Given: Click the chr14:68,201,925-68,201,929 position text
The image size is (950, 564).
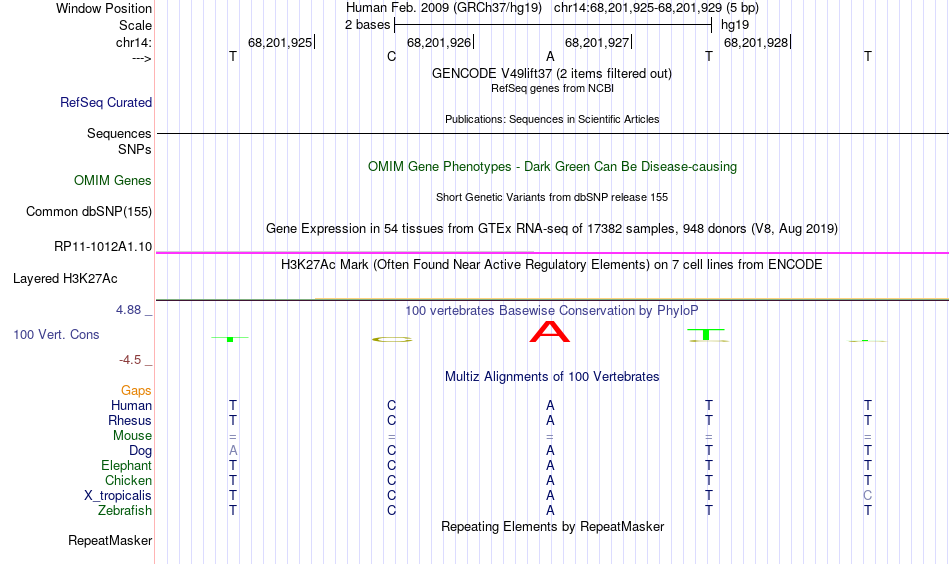Looking at the screenshot, I should [x=656, y=8].
